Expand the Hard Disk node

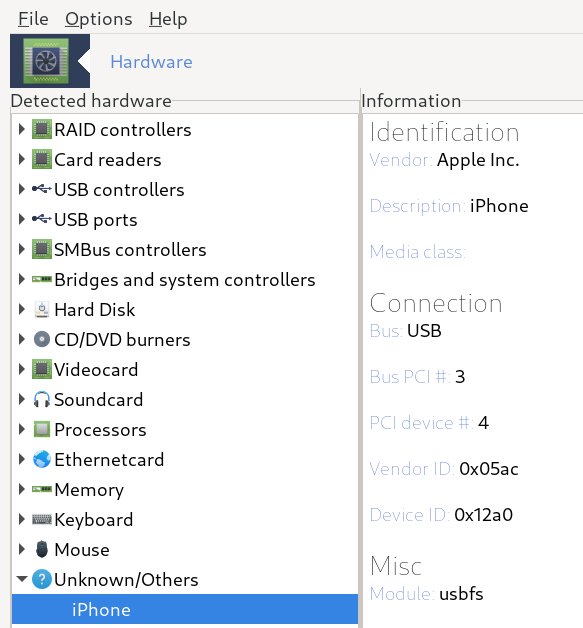pos(22,309)
